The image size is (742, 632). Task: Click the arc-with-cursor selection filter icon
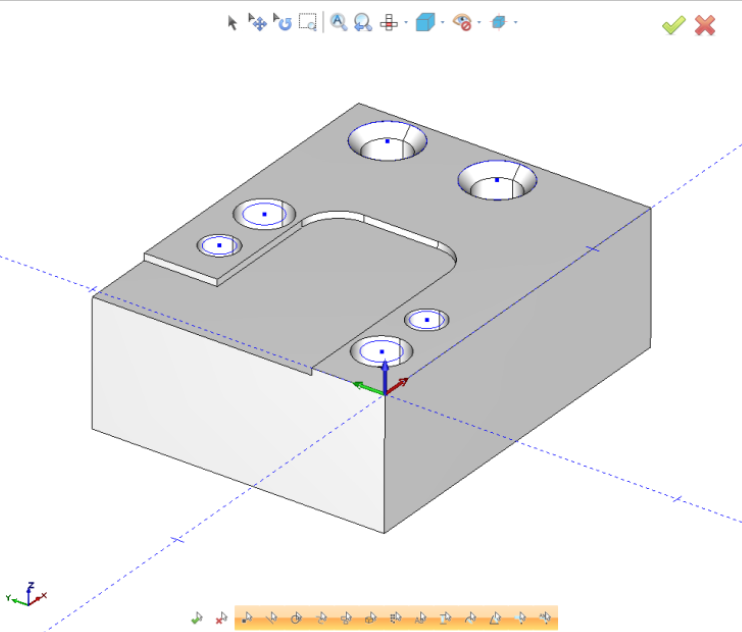tap(470, 618)
